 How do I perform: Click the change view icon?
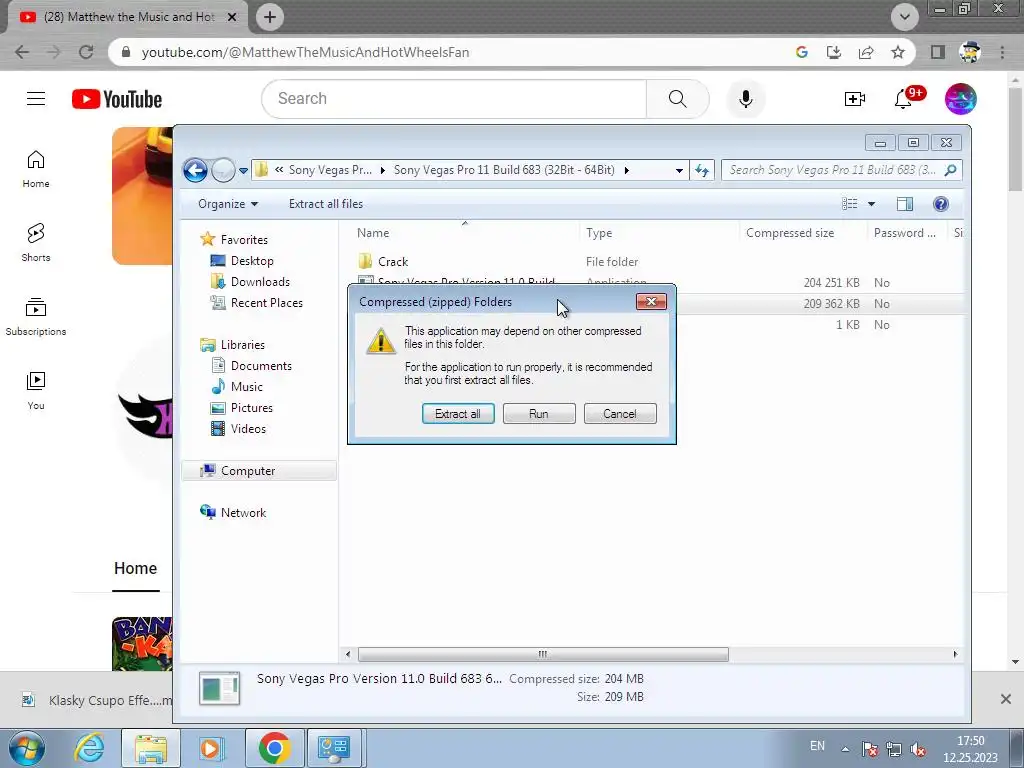[x=850, y=204]
